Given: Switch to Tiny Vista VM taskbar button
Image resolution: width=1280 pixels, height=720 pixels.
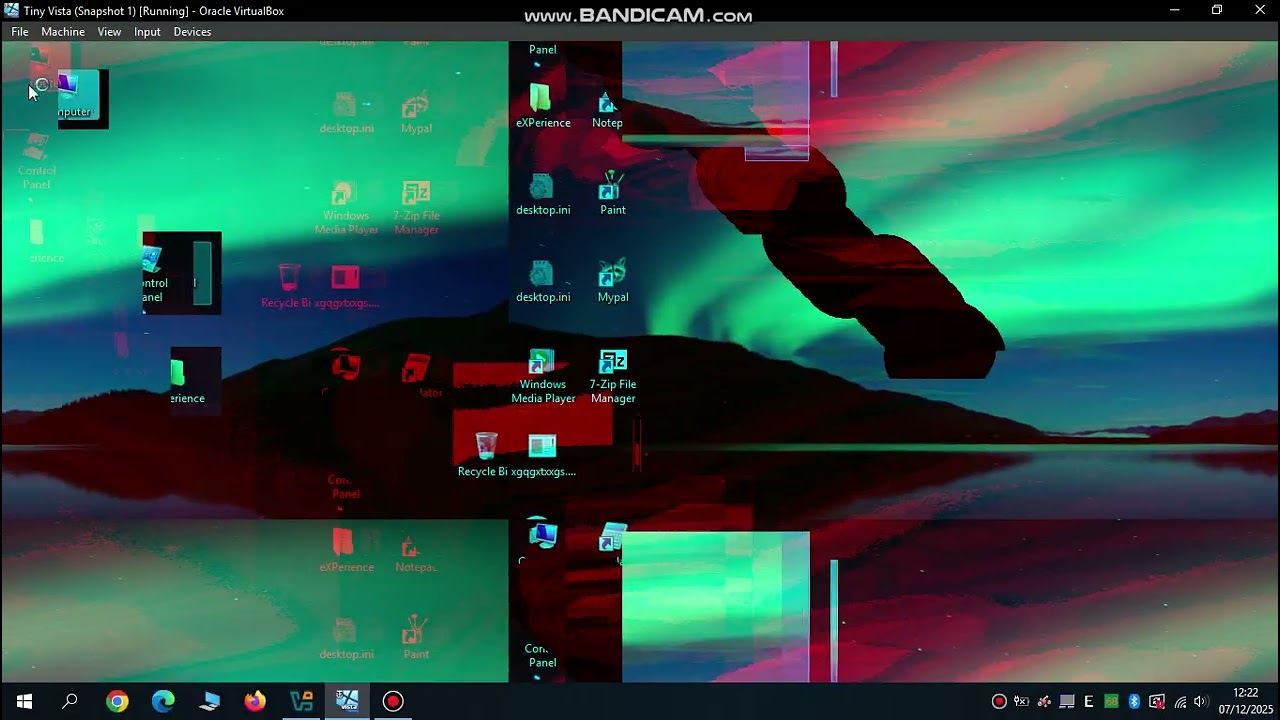Looking at the screenshot, I should point(347,701).
